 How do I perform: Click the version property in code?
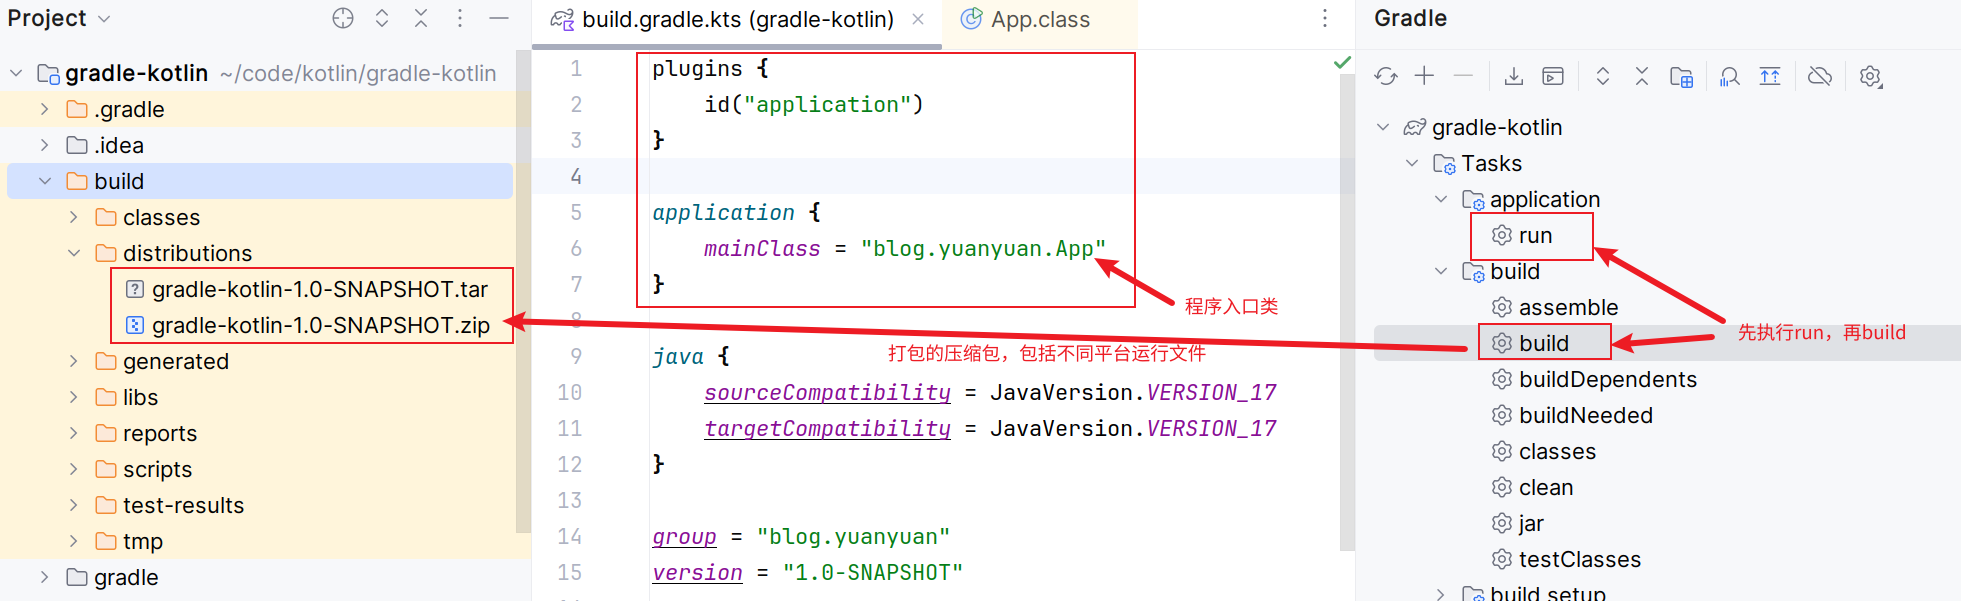point(697,572)
